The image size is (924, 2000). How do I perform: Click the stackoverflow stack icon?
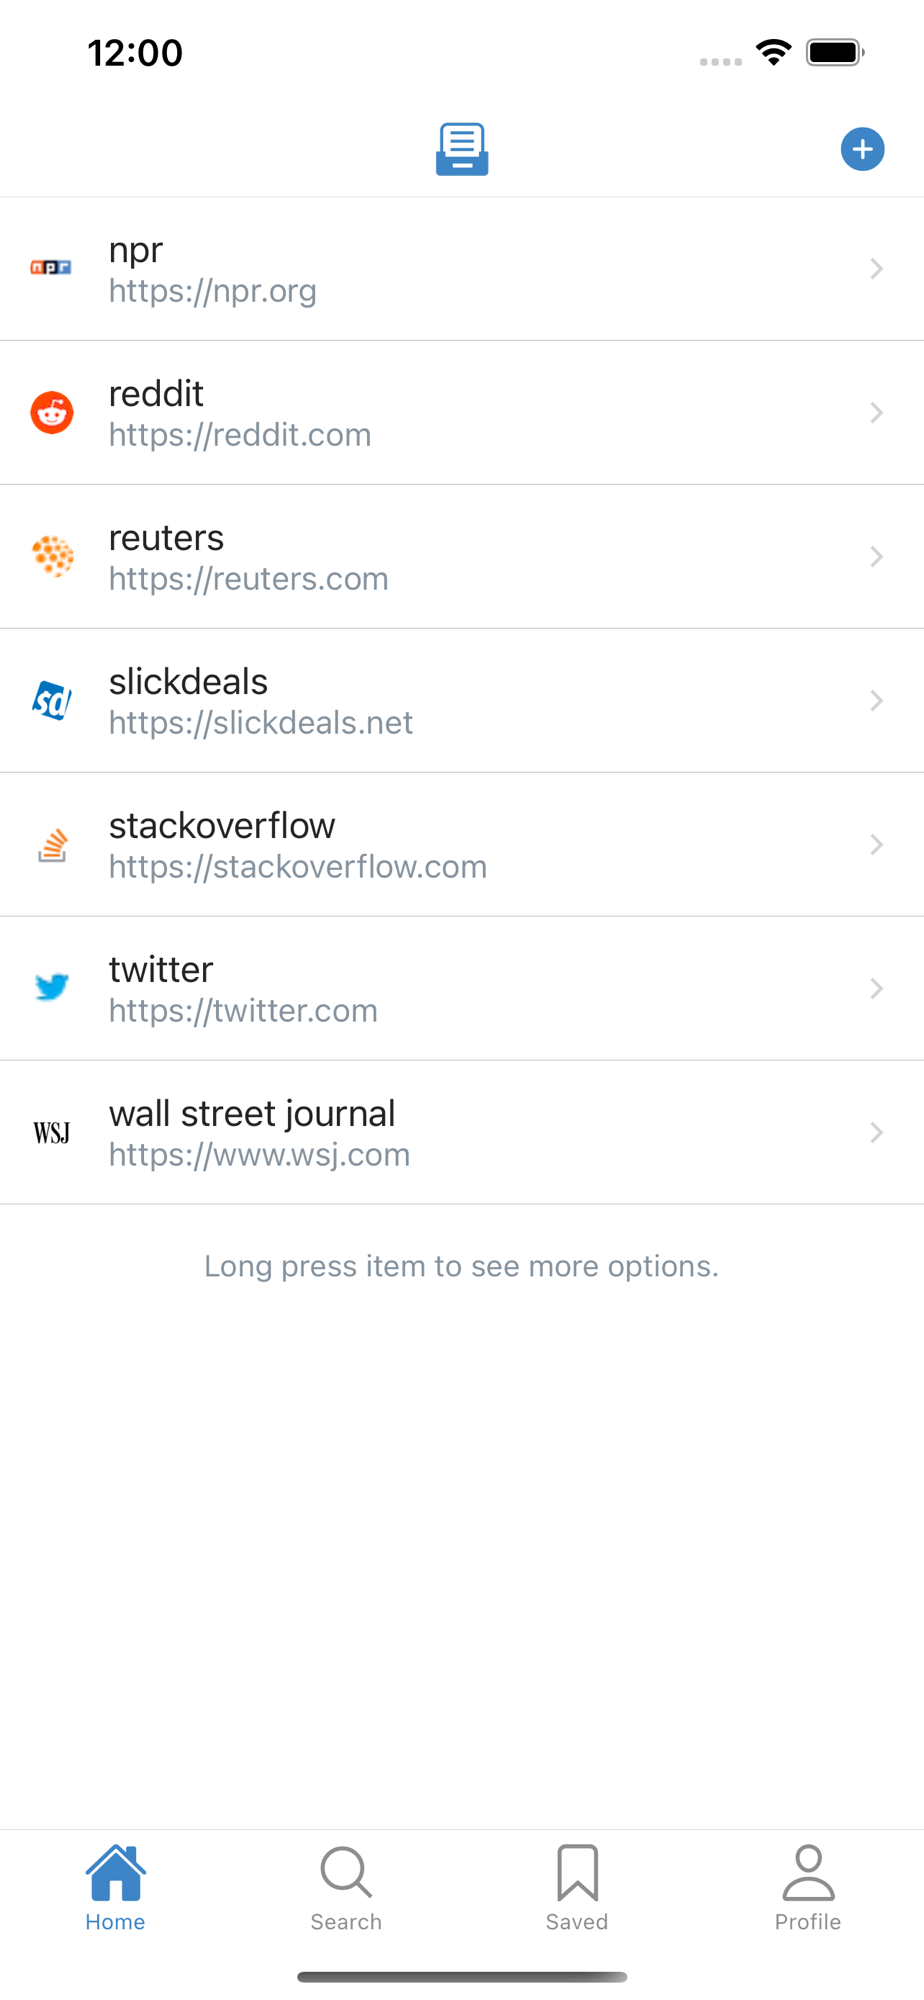(52, 845)
